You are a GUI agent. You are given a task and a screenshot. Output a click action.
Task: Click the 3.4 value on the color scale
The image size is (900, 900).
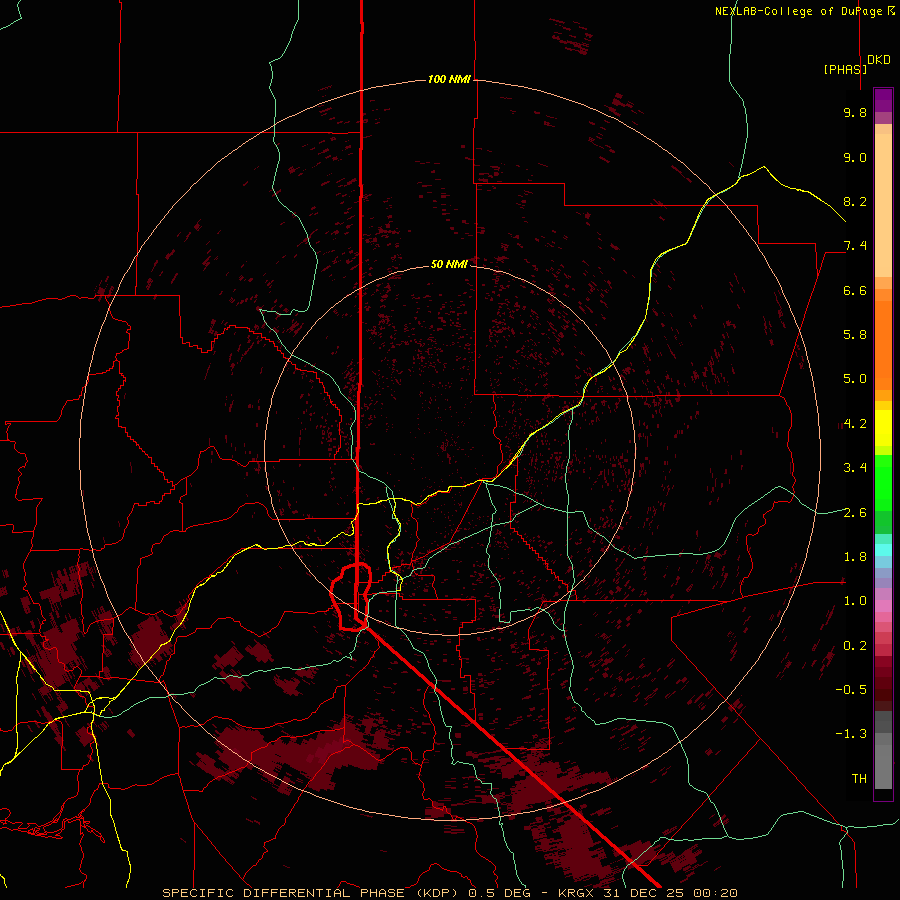(855, 467)
